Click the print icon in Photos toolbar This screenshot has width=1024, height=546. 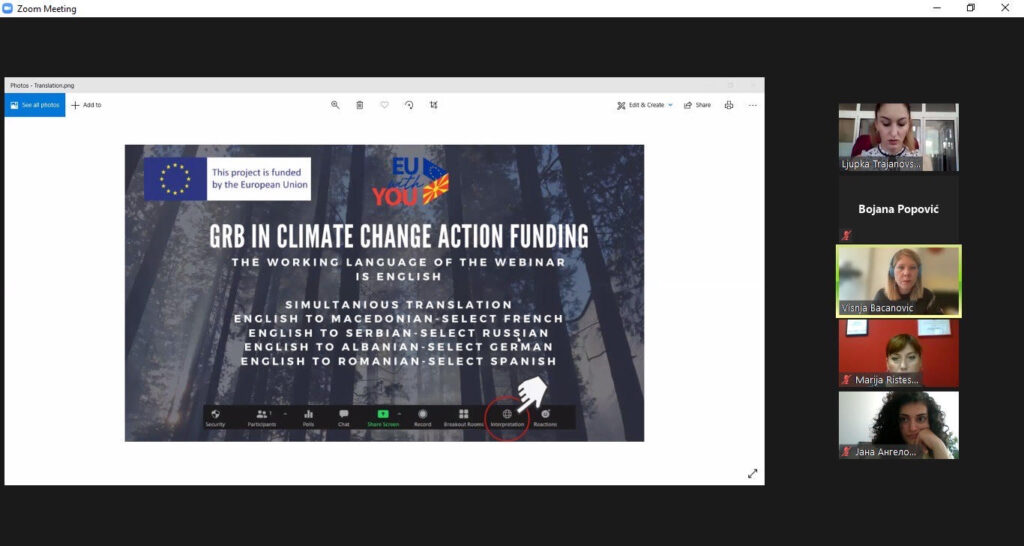pyautogui.click(x=729, y=105)
